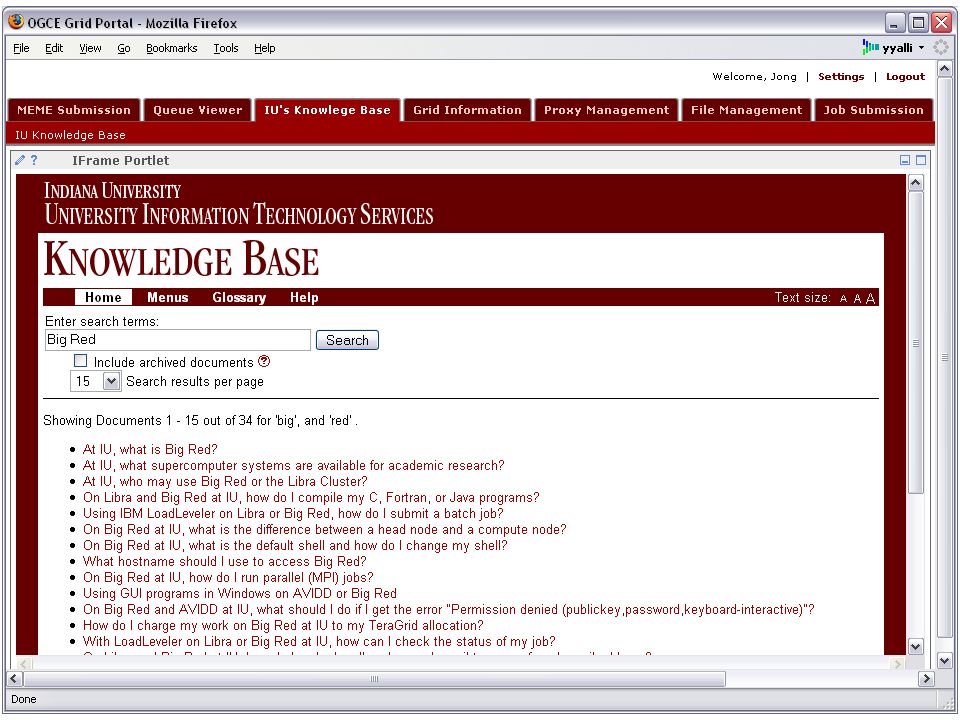960x720 pixels.
Task: Open Knowledge Base Help link
Action: tap(304, 297)
